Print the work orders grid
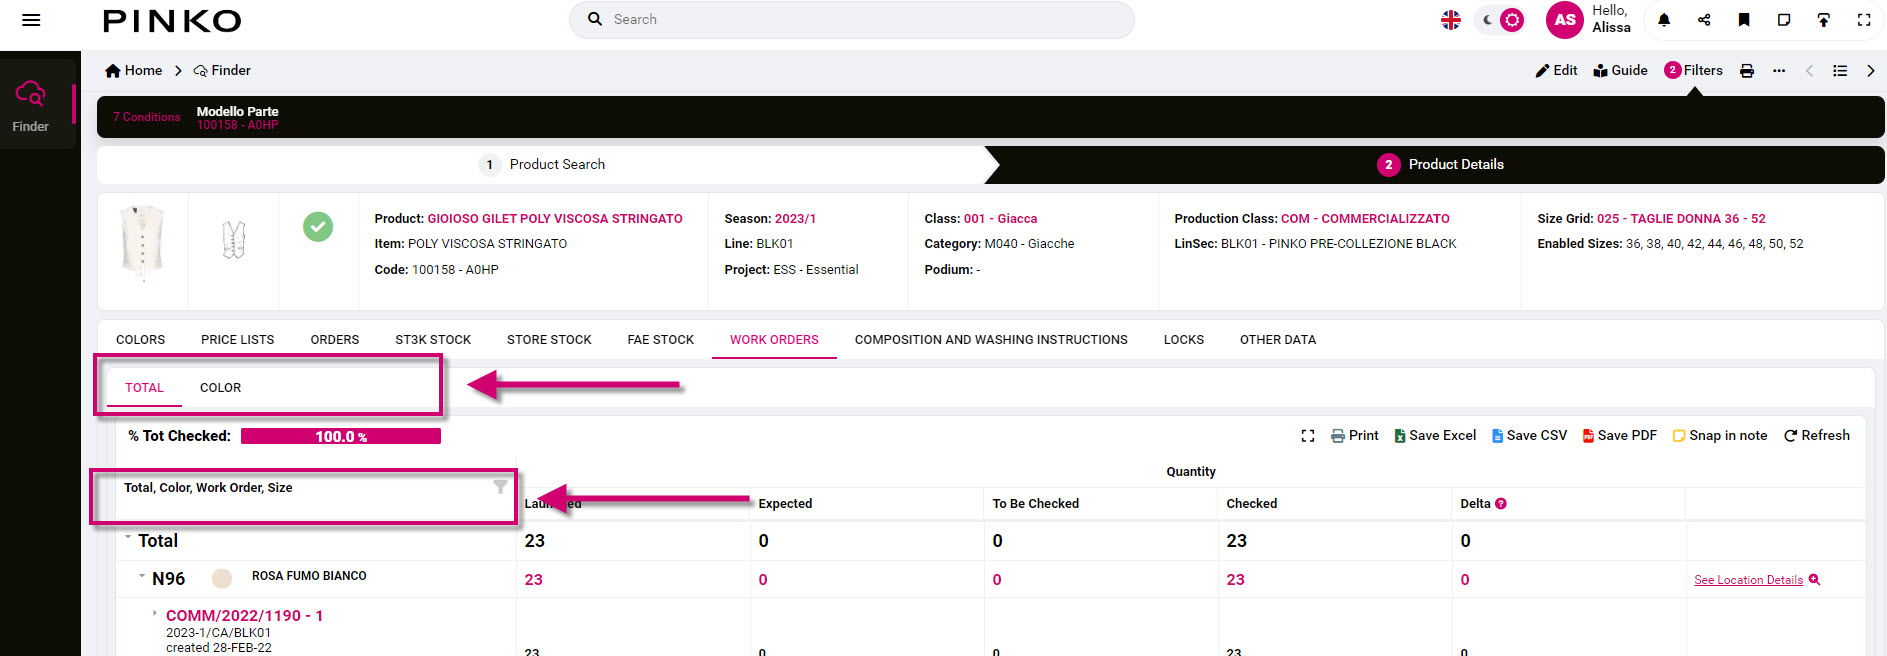The width and height of the screenshot is (1887, 656). pos(1355,436)
